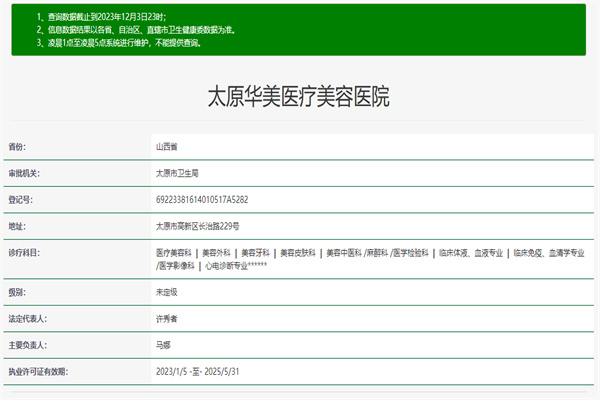Click 心电诊断专业 entry
Image resolution: width=600 pixels, height=400 pixels.
(x=227, y=266)
